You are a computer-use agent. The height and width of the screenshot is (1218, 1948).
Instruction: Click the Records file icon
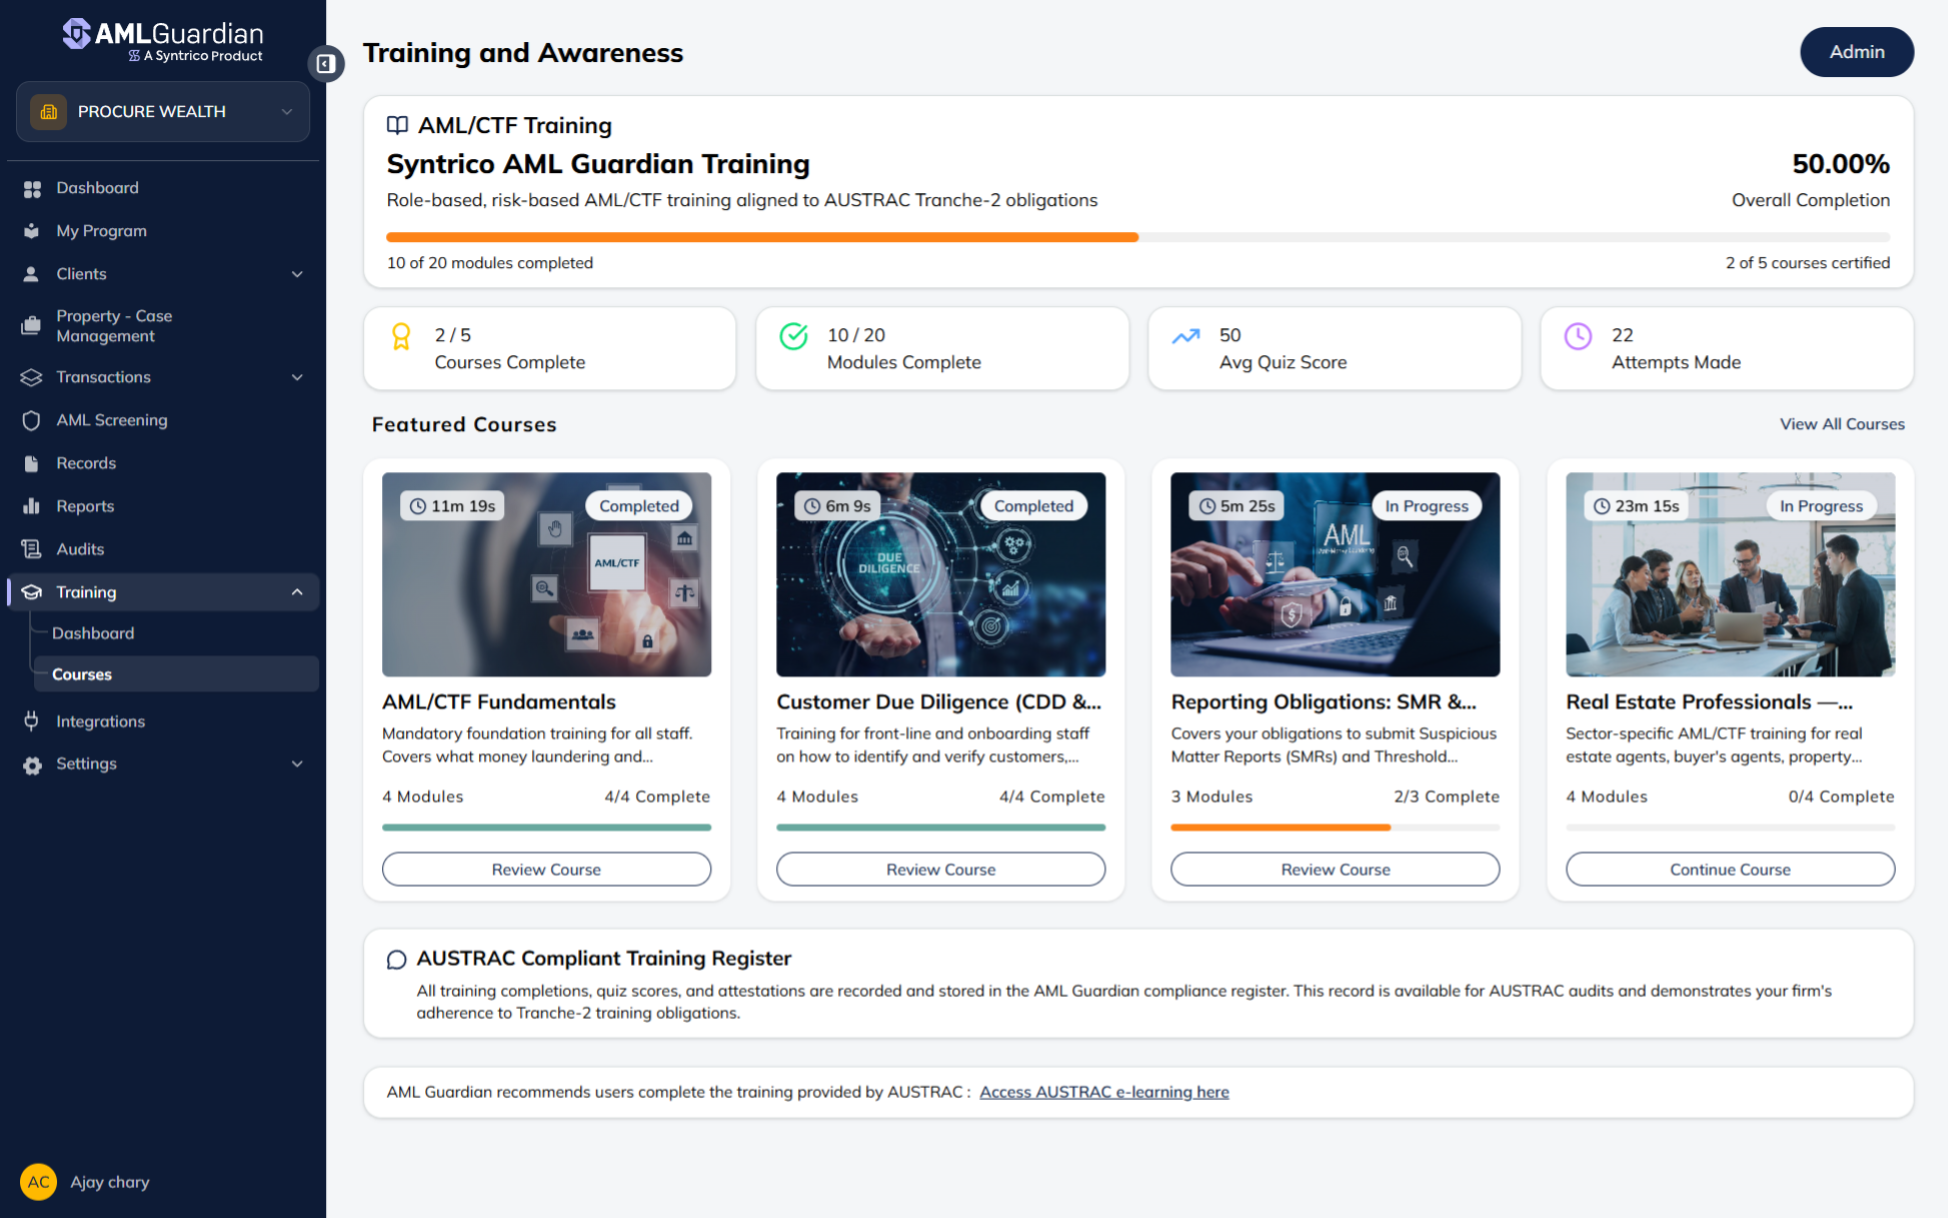click(32, 463)
